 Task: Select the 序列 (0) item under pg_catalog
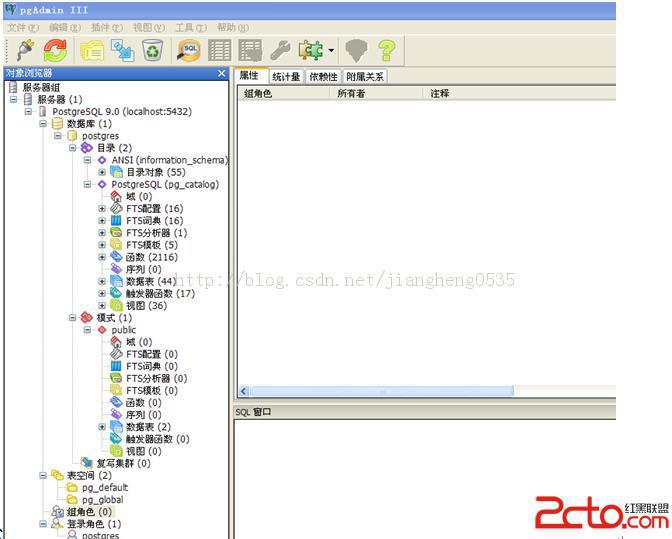coord(144,270)
